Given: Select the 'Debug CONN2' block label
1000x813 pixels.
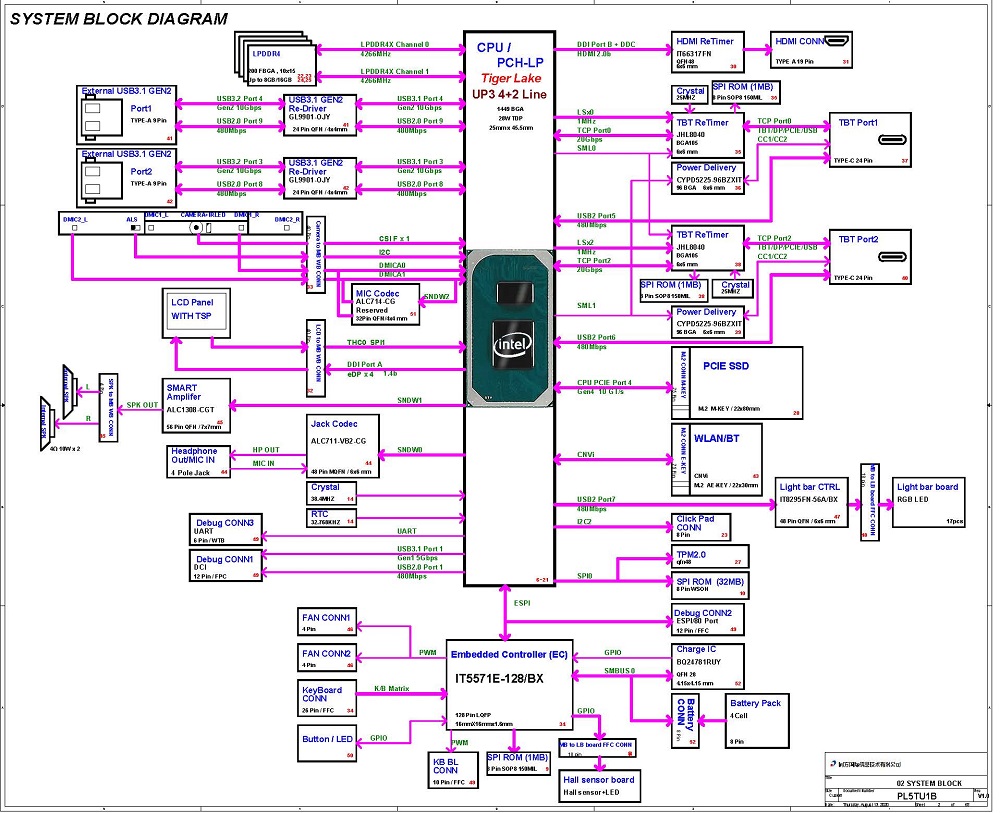Looking at the screenshot, I should pos(703,613).
